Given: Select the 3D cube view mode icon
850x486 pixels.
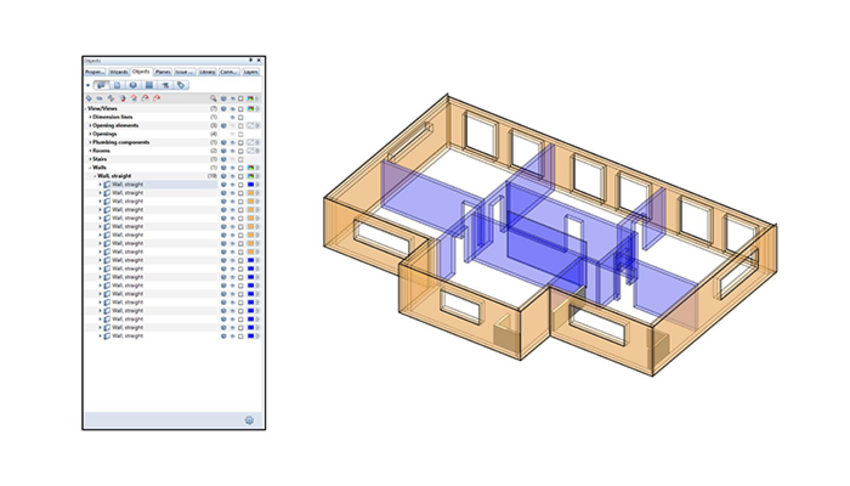Looking at the screenshot, I should coord(133,86).
